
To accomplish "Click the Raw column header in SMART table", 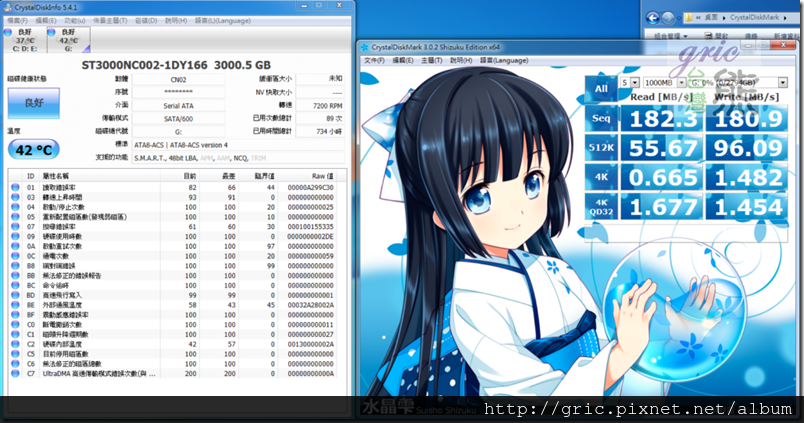I will tap(322, 176).
